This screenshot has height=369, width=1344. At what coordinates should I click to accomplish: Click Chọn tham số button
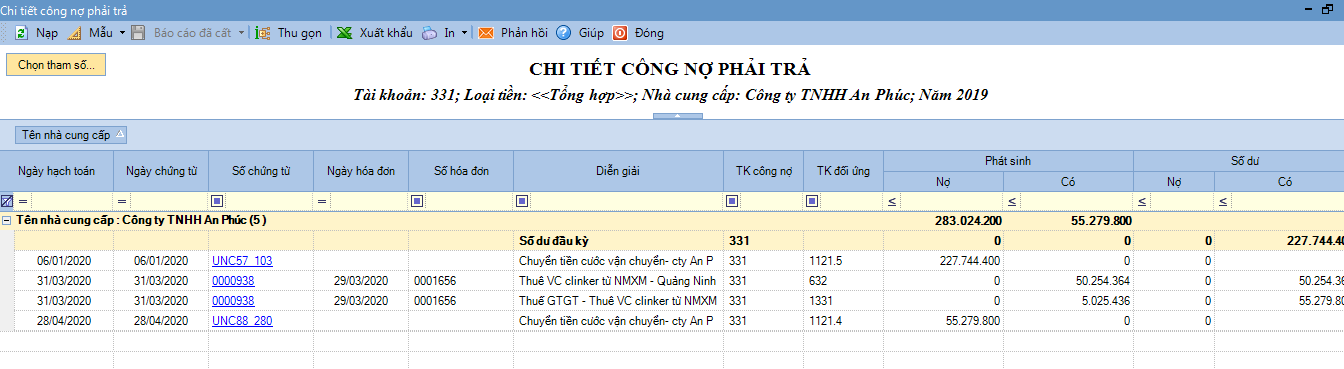(x=56, y=64)
